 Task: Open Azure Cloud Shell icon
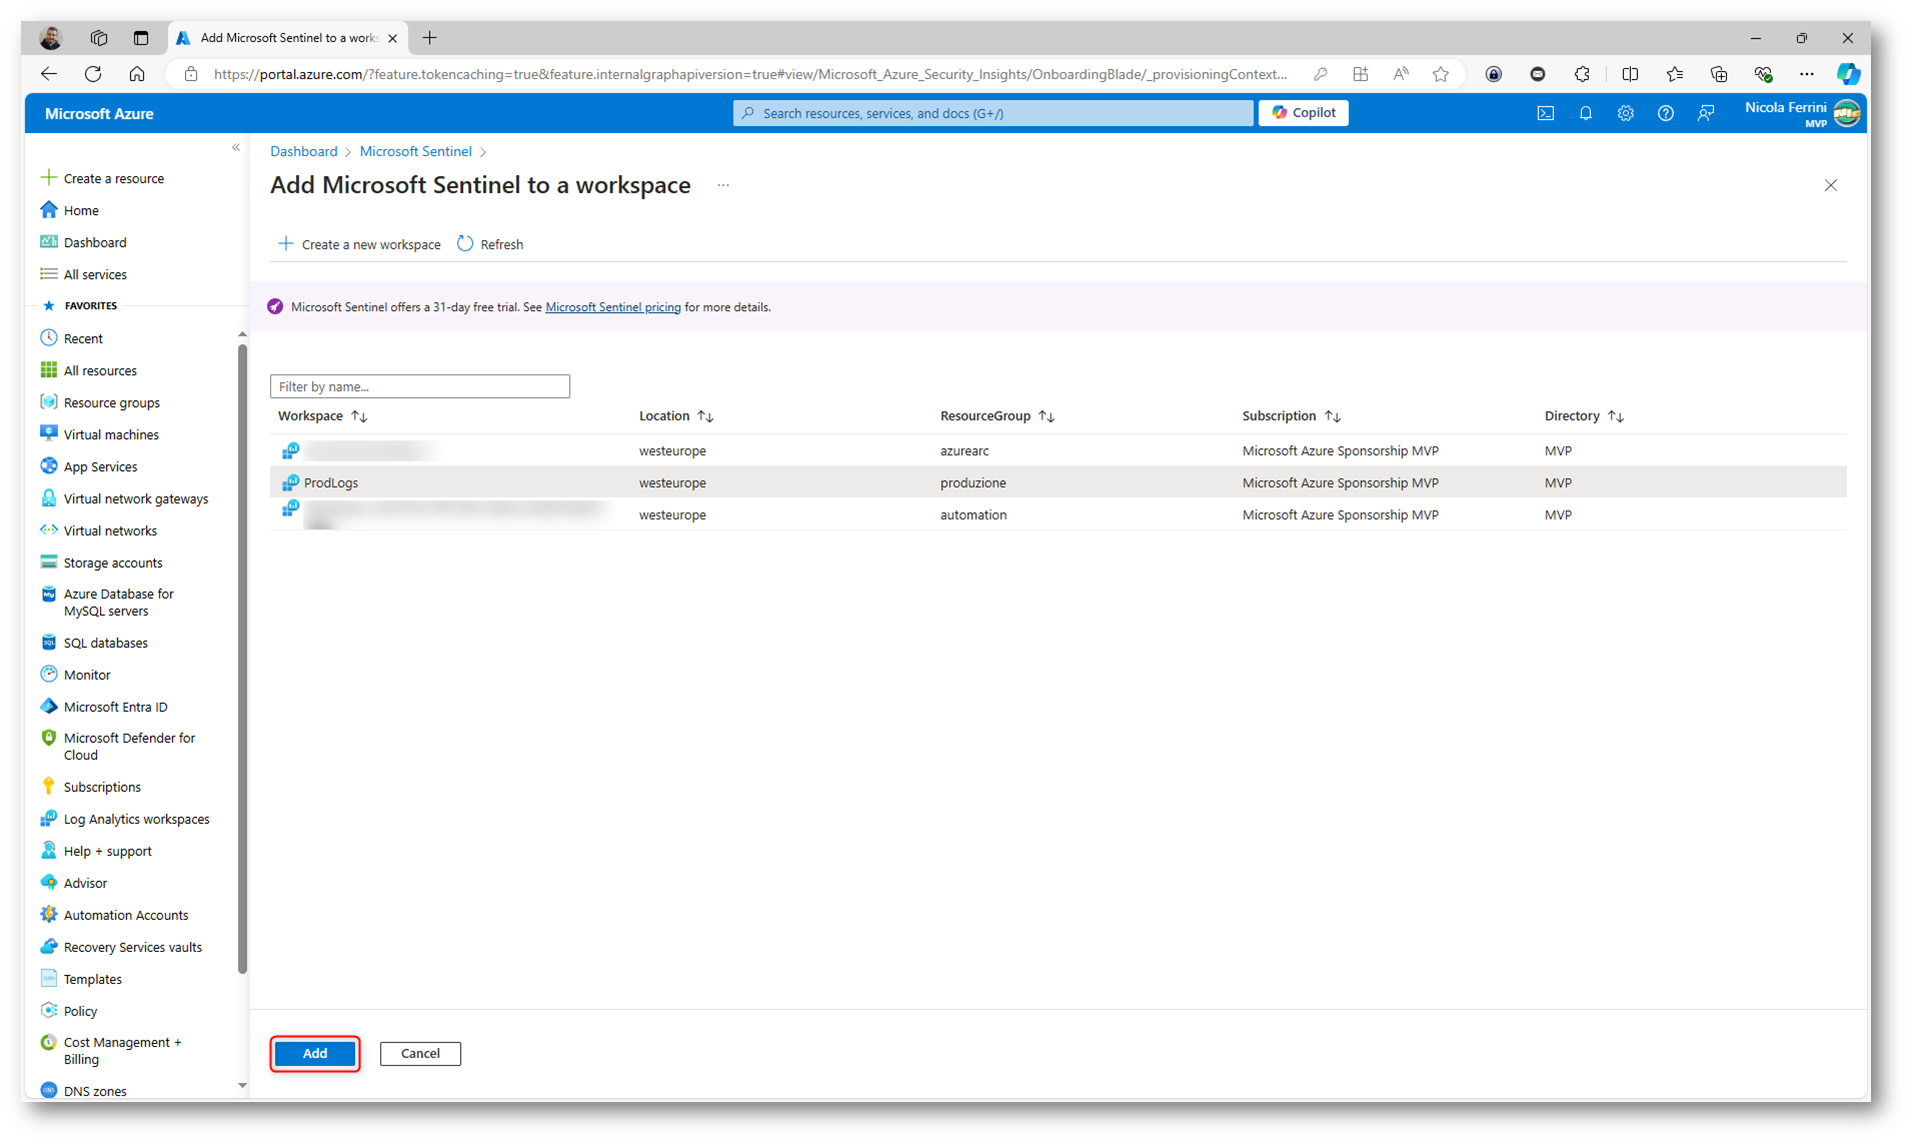(1545, 113)
